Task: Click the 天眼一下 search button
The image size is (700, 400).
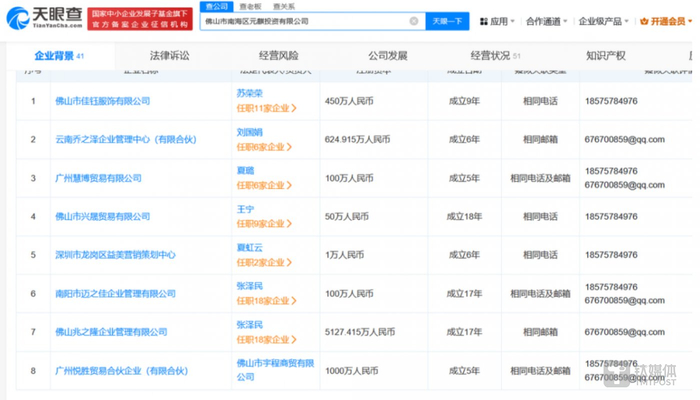Action: pyautogui.click(x=446, y=20)
